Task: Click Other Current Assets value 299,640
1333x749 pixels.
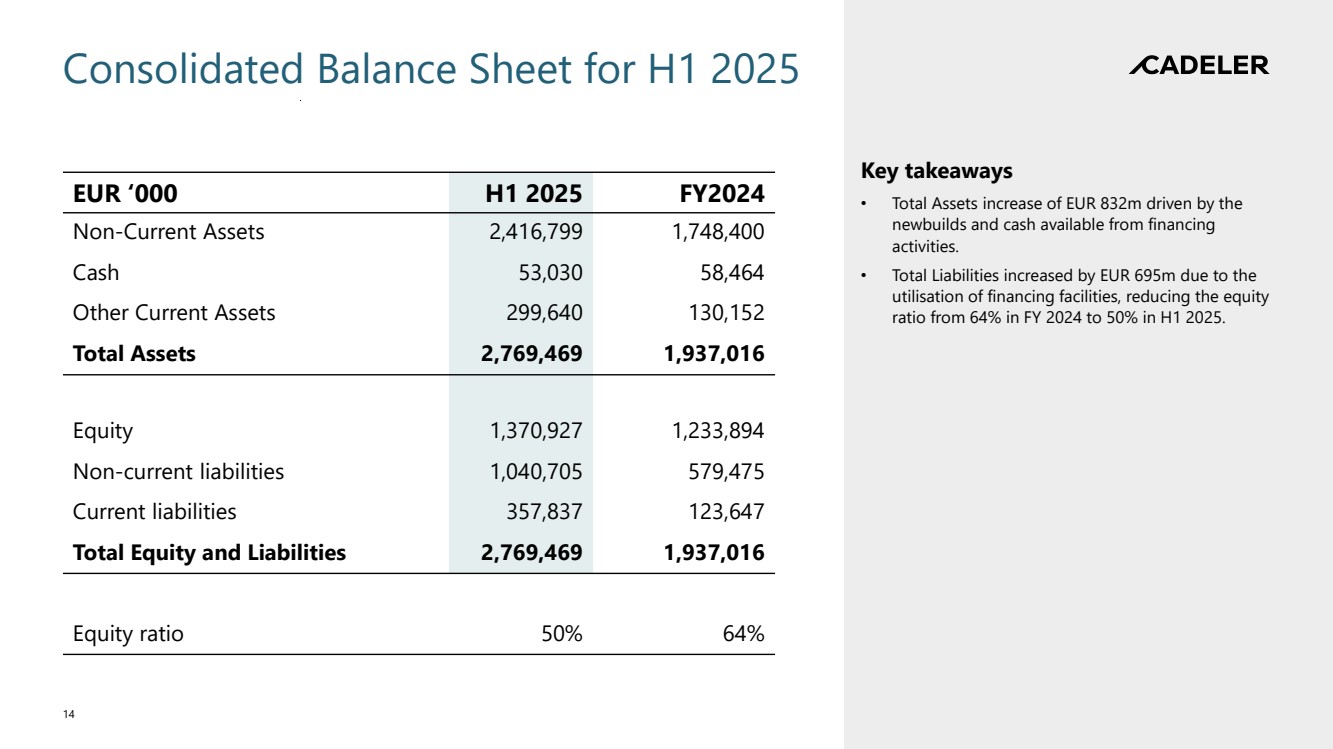Action: coord(541,312)
